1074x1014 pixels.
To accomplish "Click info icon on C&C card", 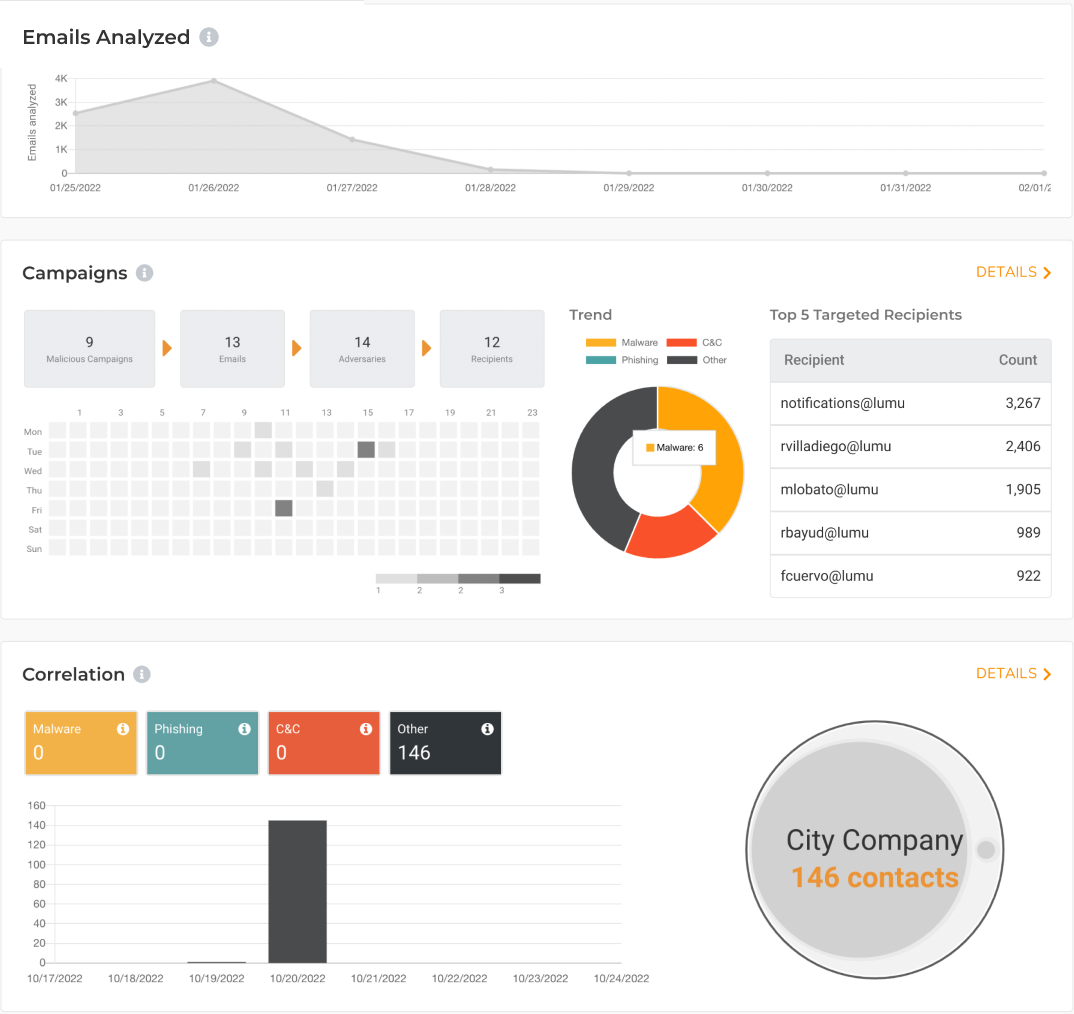I will pyautogui.click(x=366, y=729).
